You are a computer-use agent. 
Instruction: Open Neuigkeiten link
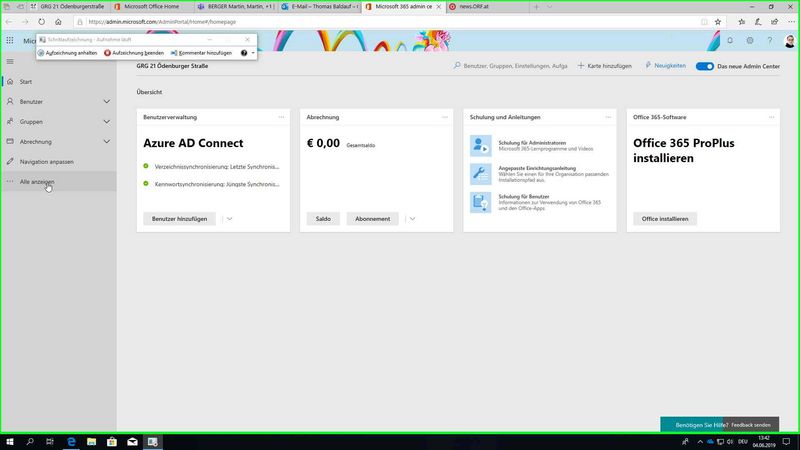tap(665, 66)
